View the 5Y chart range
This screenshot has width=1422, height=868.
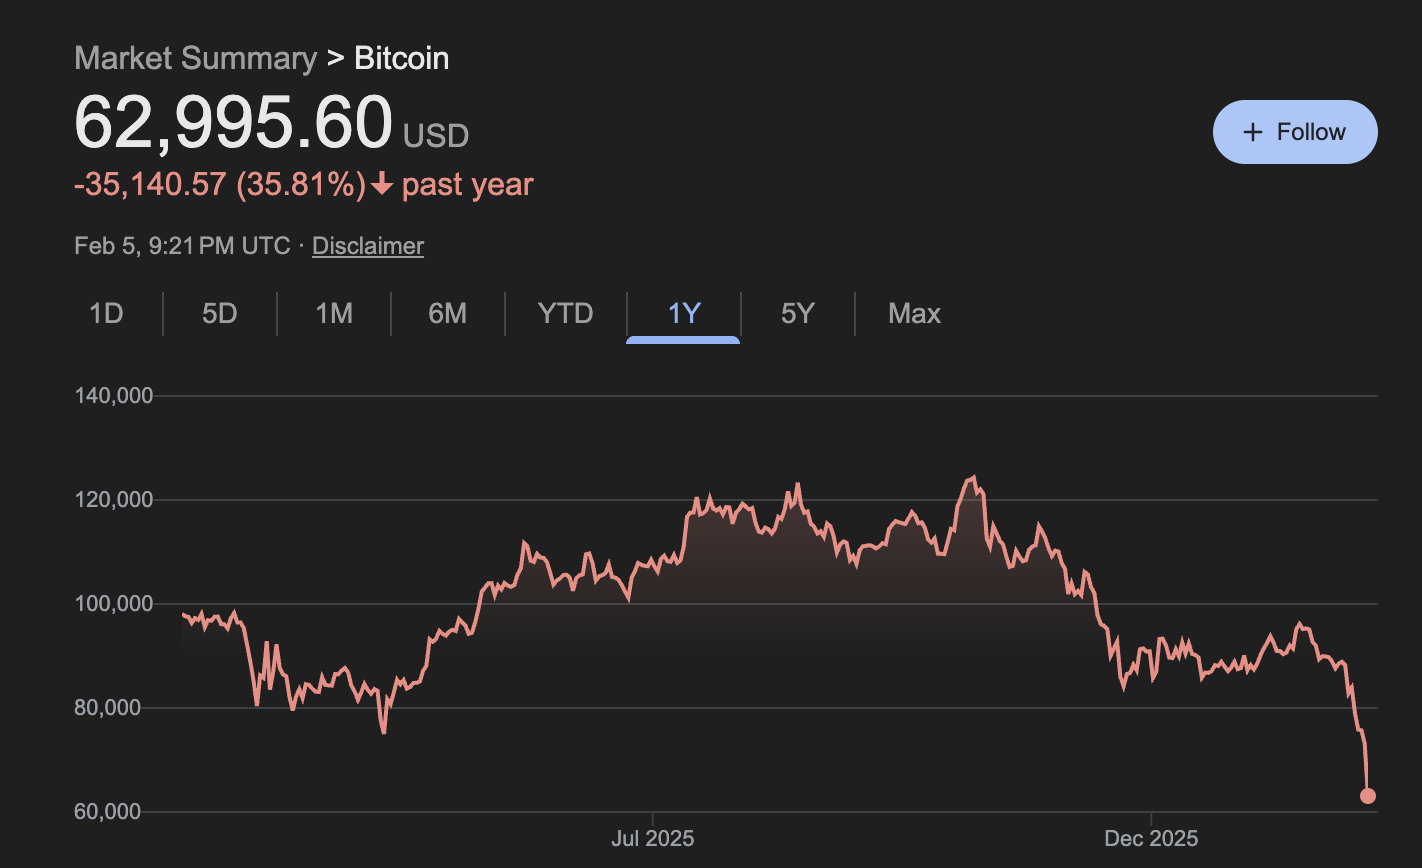pos(798,314)
